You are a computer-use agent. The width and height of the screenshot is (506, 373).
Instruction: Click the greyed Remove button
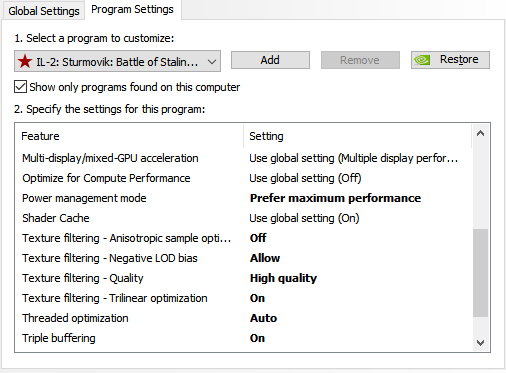360,60
